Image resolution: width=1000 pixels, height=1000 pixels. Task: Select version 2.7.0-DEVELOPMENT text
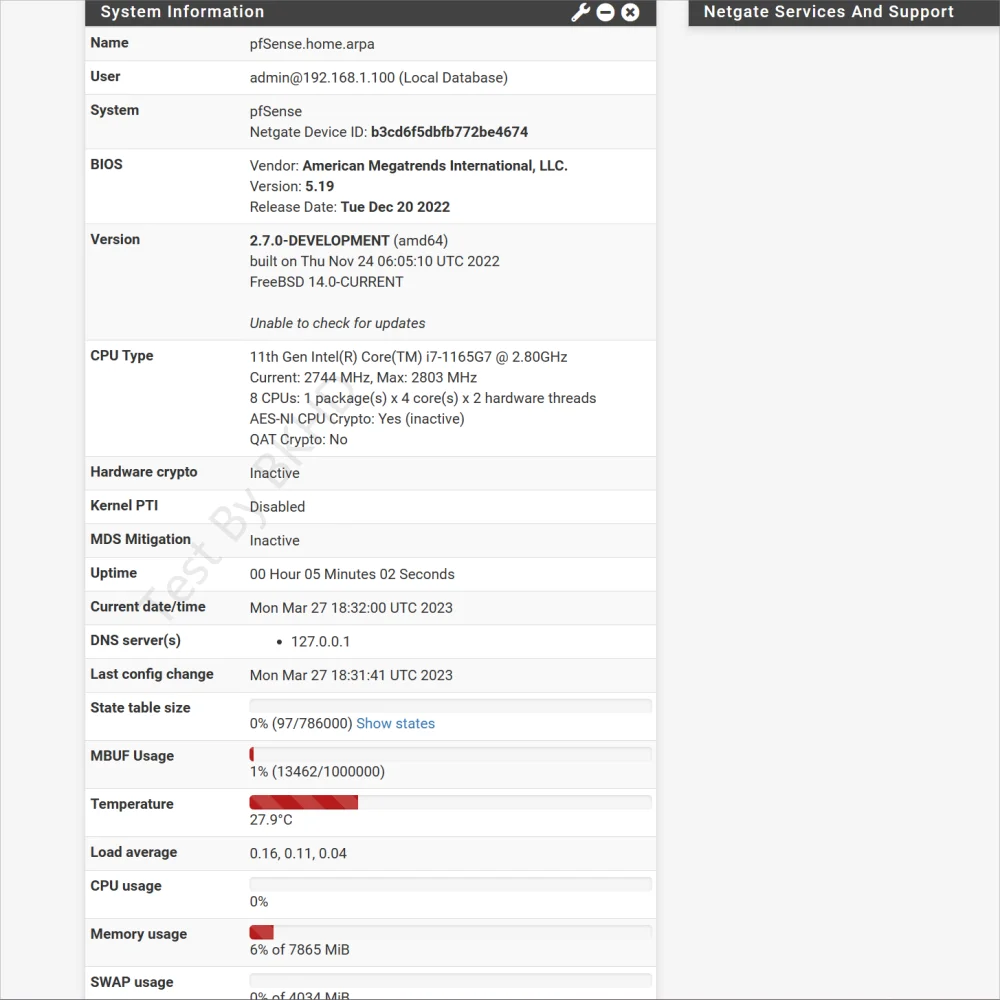(x=320, y=240)
